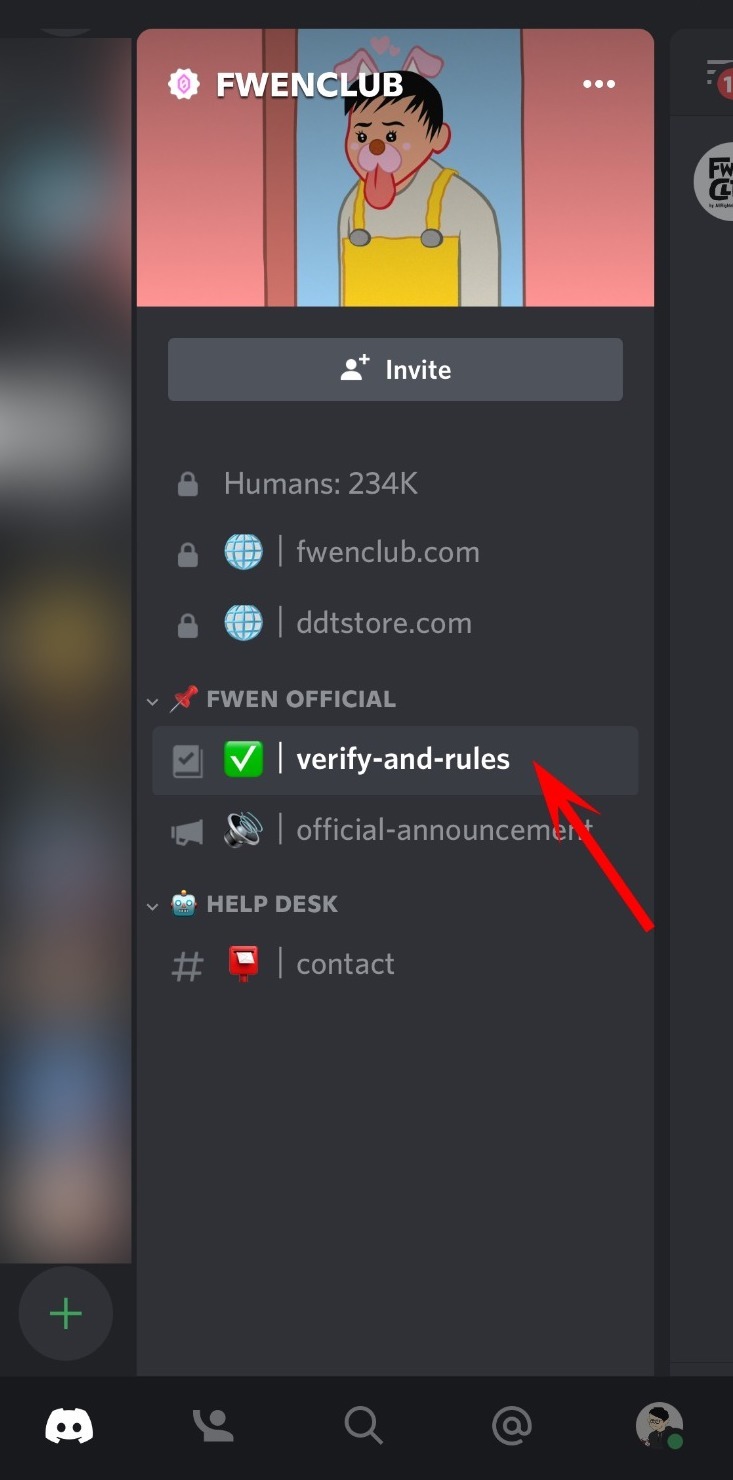Open the FWENCLUB server name header
This screenshot has width=733, height=1480.
tap(309, 85)
